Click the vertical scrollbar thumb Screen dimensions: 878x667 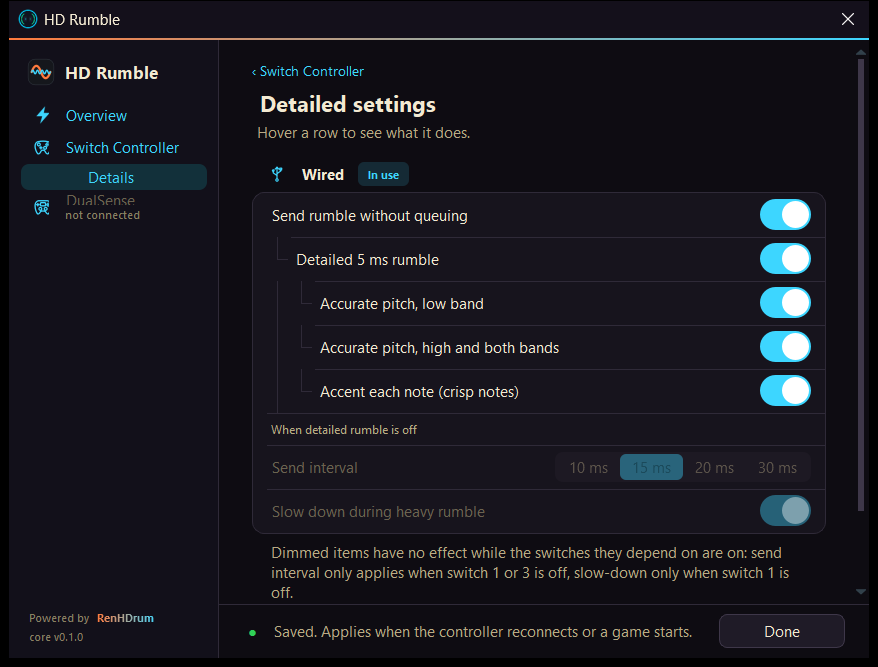pyautogui.click(x=861, y=284)
